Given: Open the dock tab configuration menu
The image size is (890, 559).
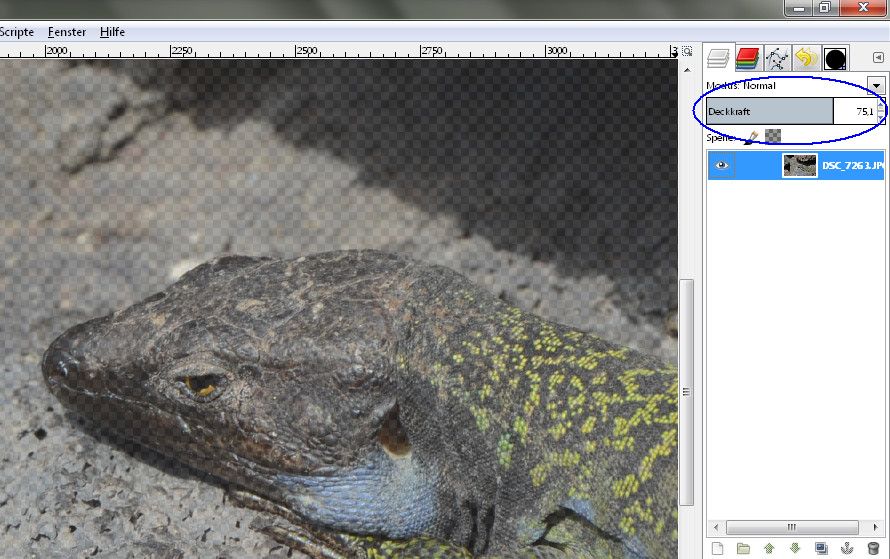Looking at the screenshot, I should (878, 58).
